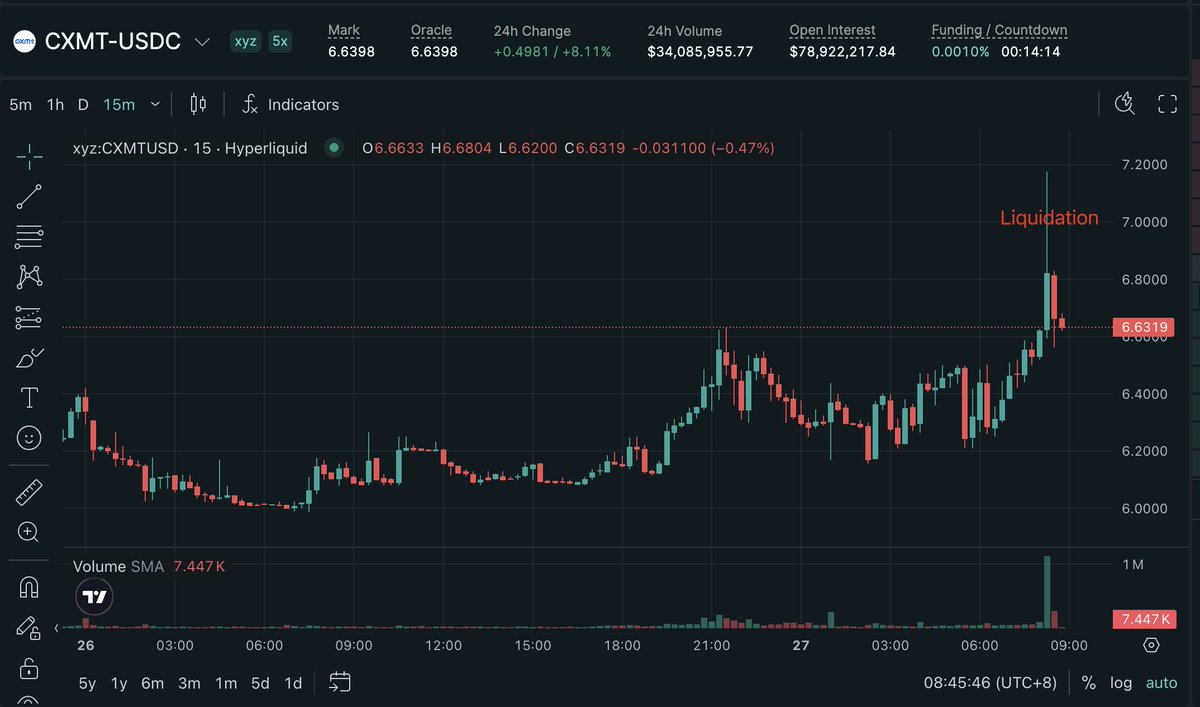Open the CXMT-USDC pair selector chevron

[202, 42]
